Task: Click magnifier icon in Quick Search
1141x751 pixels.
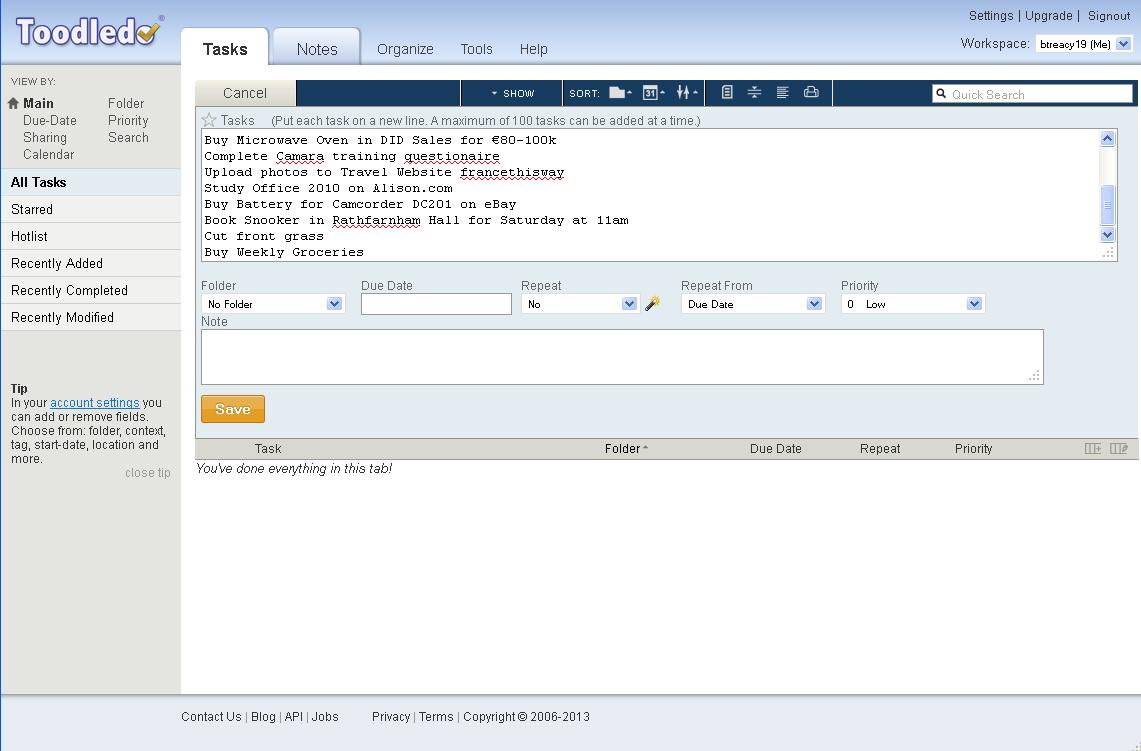Action: tap(941, 94)
